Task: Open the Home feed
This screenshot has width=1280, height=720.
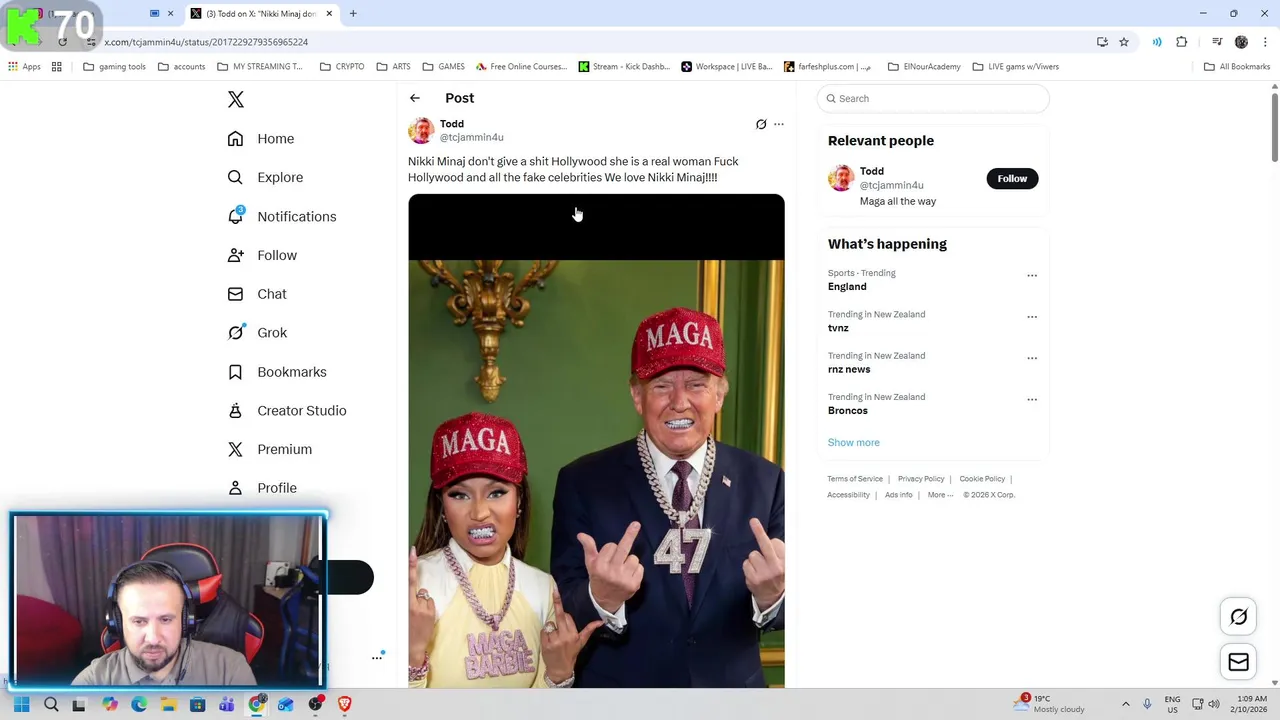Action: click(261, 139)
